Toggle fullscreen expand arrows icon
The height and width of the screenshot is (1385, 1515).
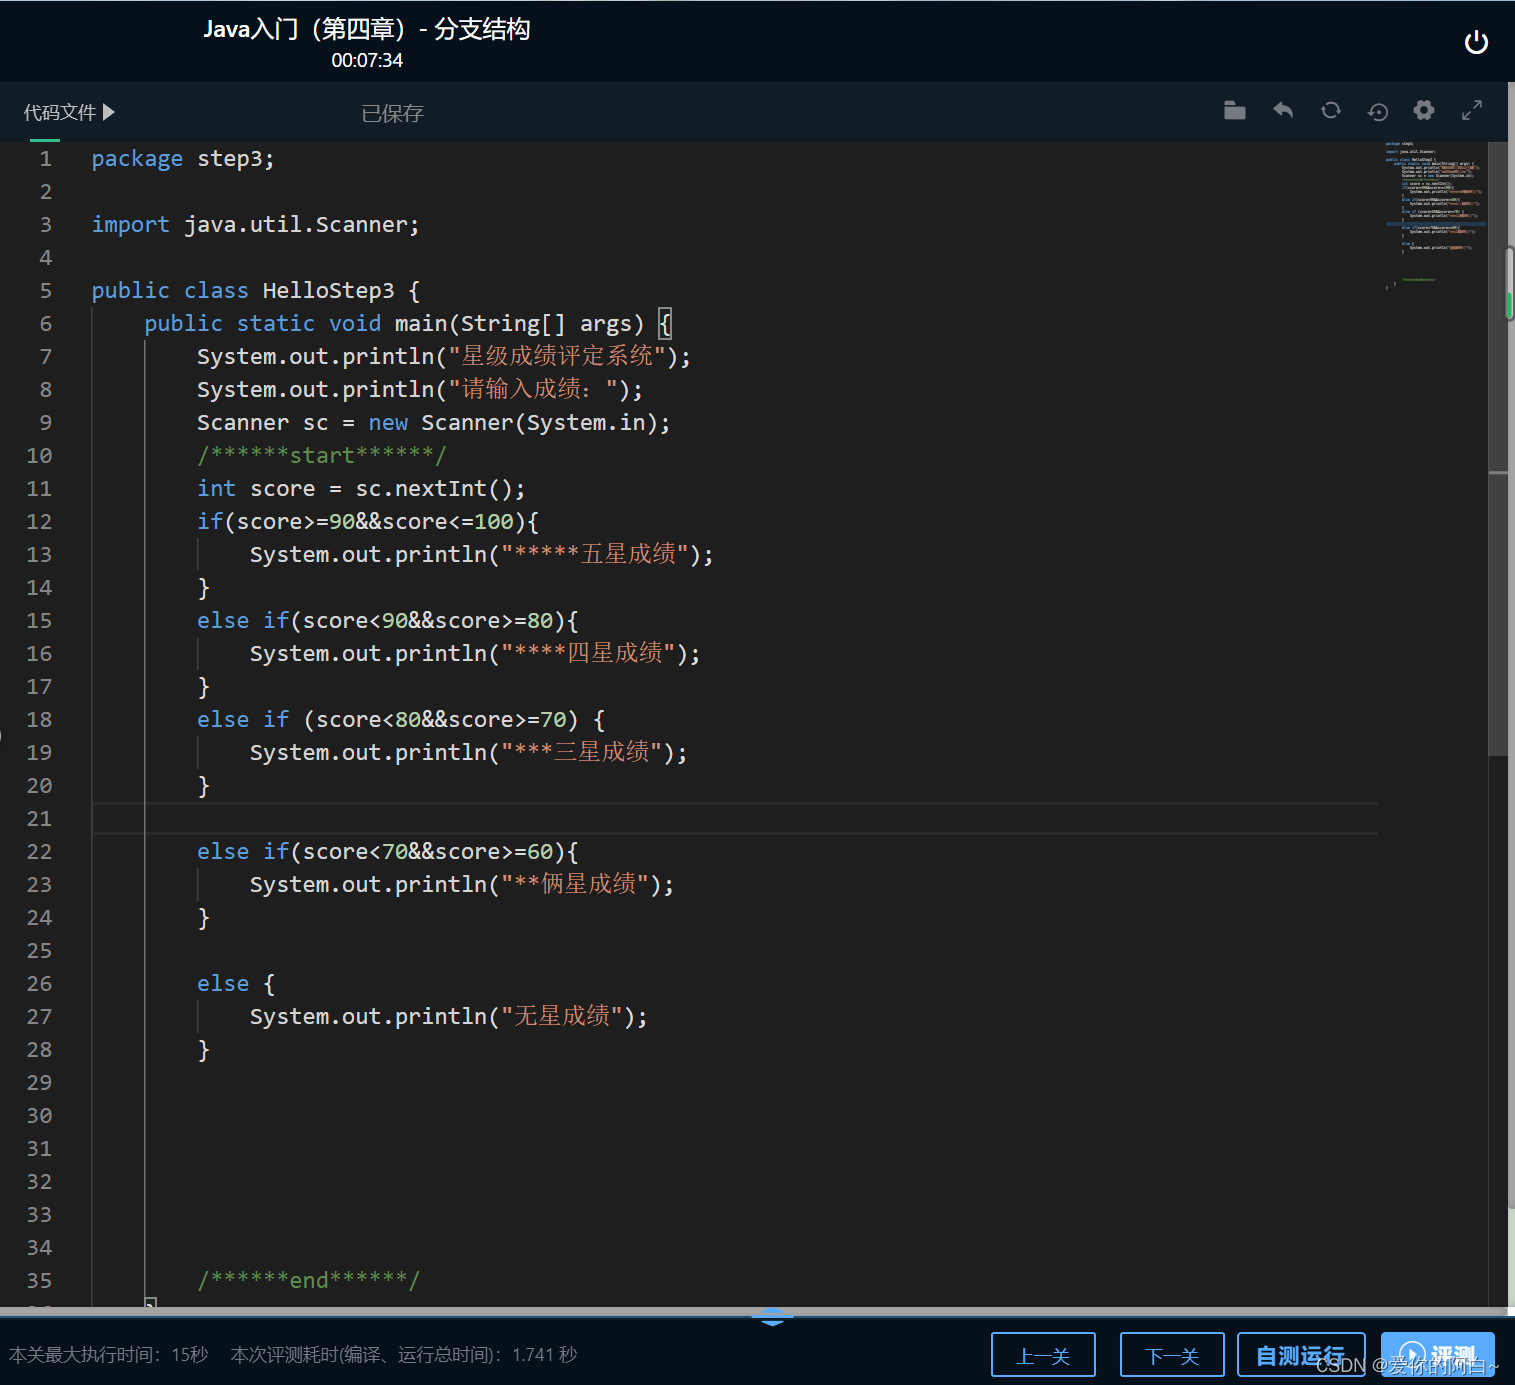1472,111
